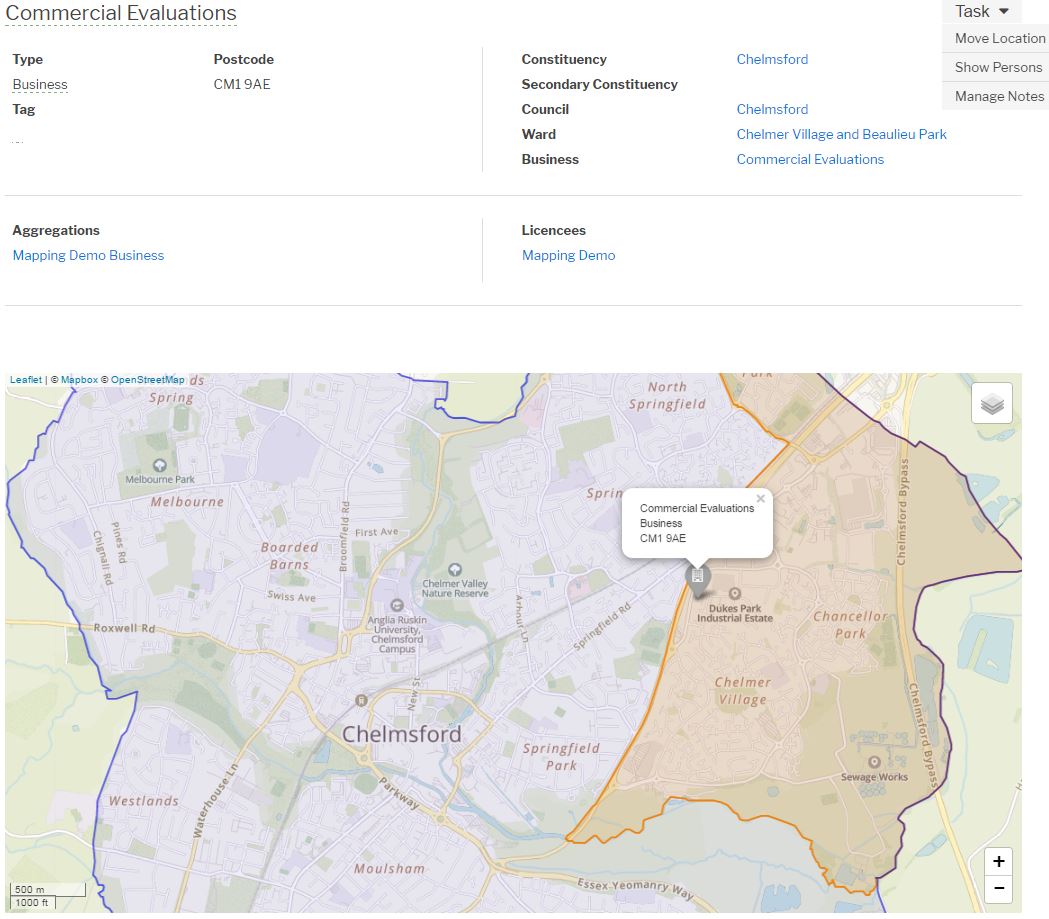Zoom in with the plus map button
Viewport: 1049px width, 919px height.
point(998,861)
